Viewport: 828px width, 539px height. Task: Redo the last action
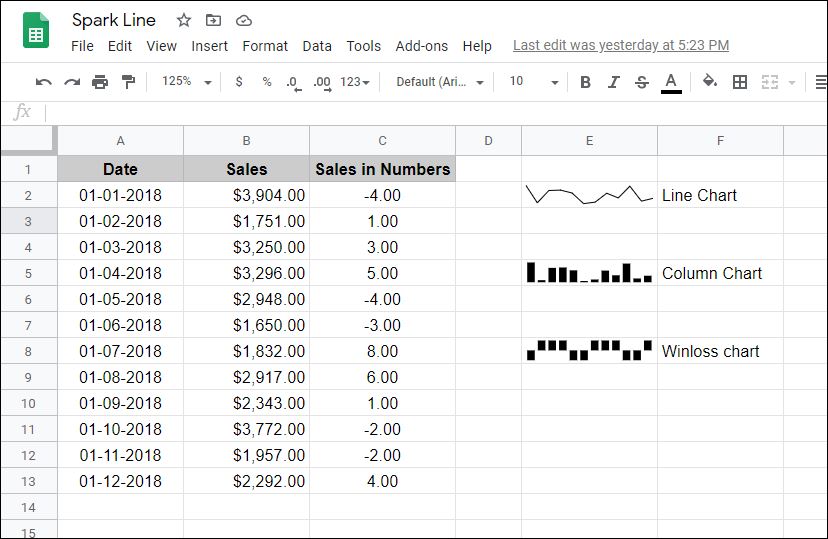pyautogui.click(x=72, y=82)
